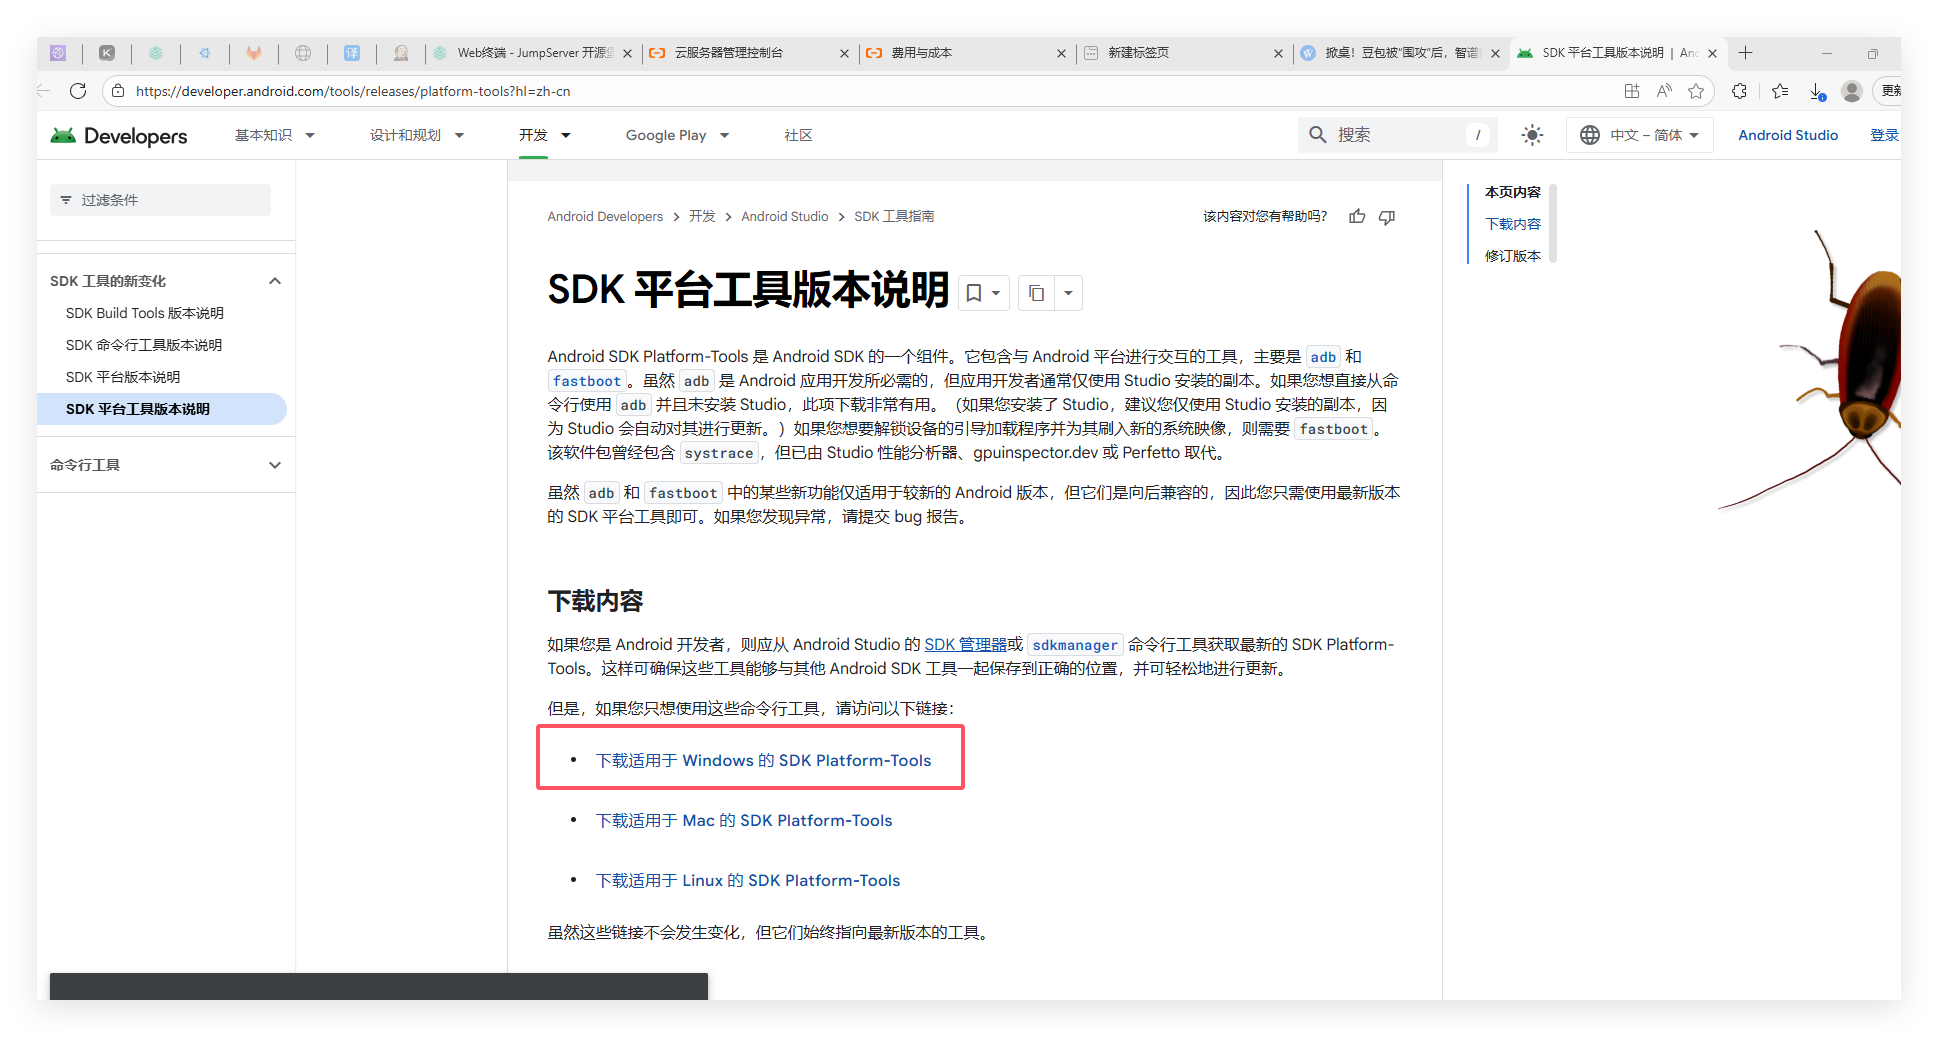Screen dimensions: 1938x1037
Task: Select SDK Build Tools 版本说明 in sidebar
Action: click(143, 312)
